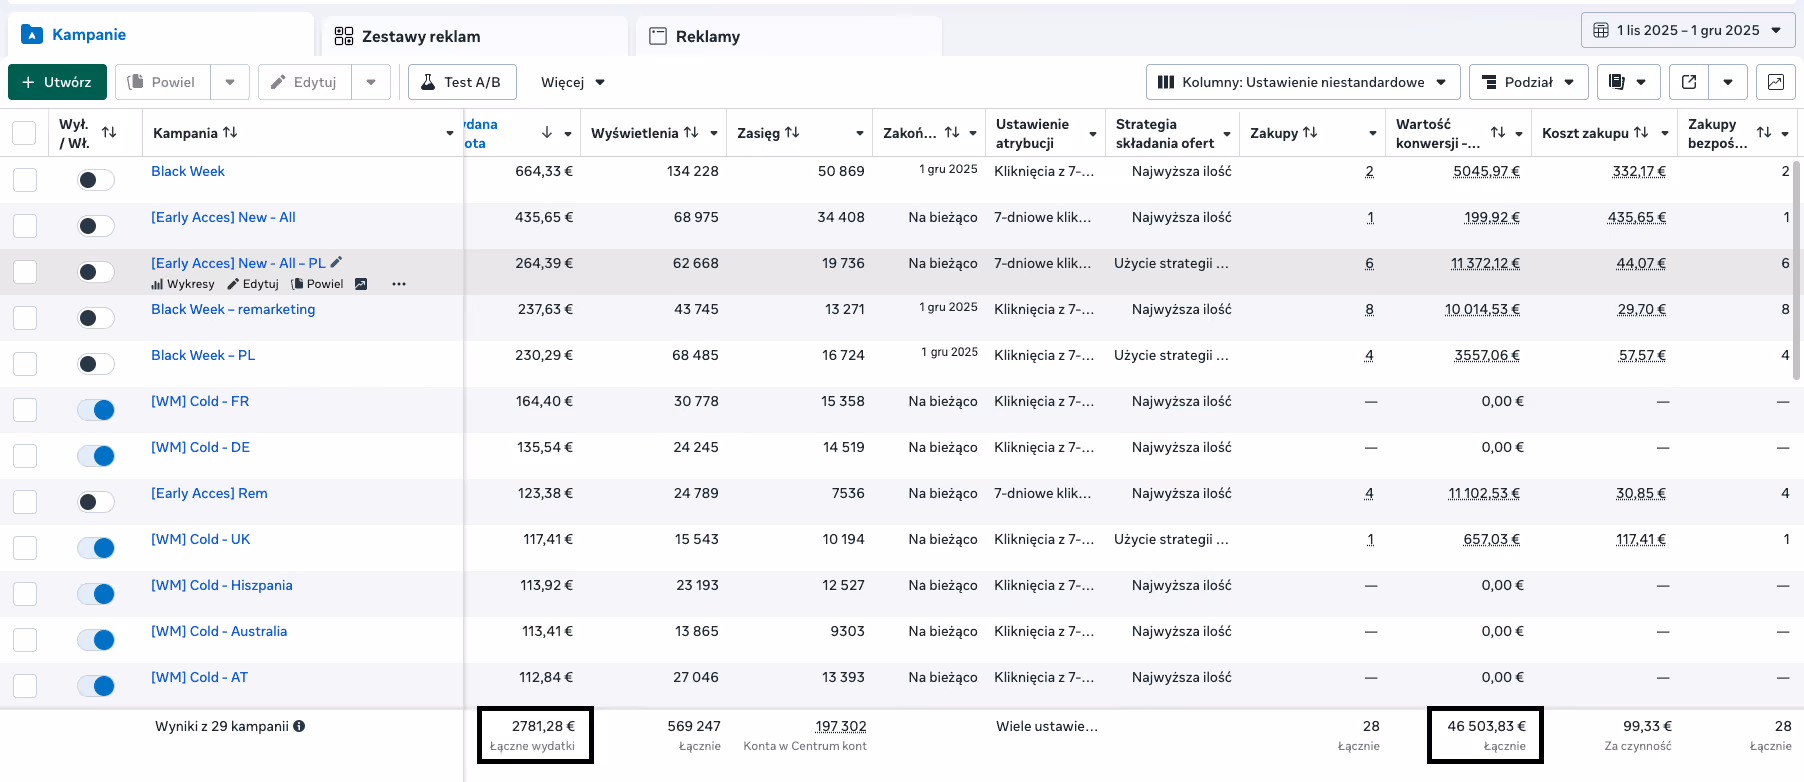Expand the Podział breakdown dropdown

click(x=1528, y=82)
